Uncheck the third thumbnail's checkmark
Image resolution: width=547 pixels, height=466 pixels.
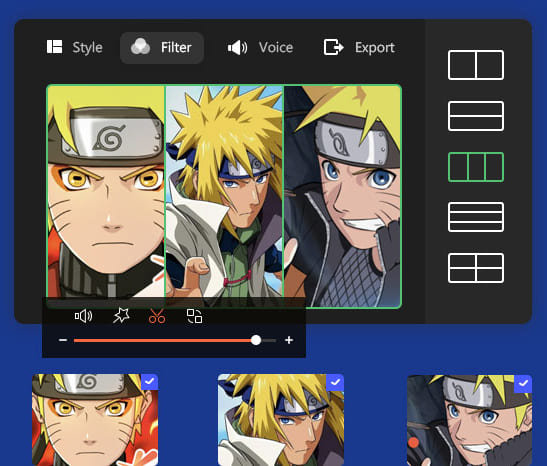click(x=523, y=384)
